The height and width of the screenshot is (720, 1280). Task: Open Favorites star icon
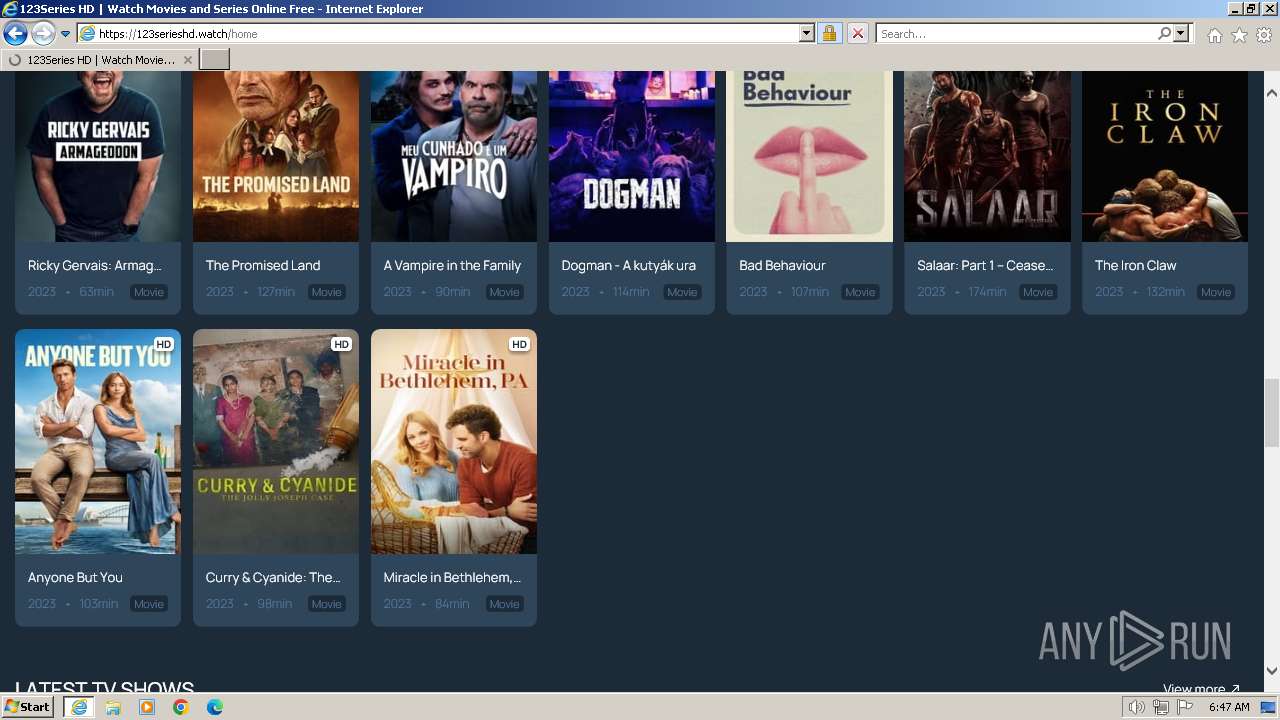click(1239, 35)
